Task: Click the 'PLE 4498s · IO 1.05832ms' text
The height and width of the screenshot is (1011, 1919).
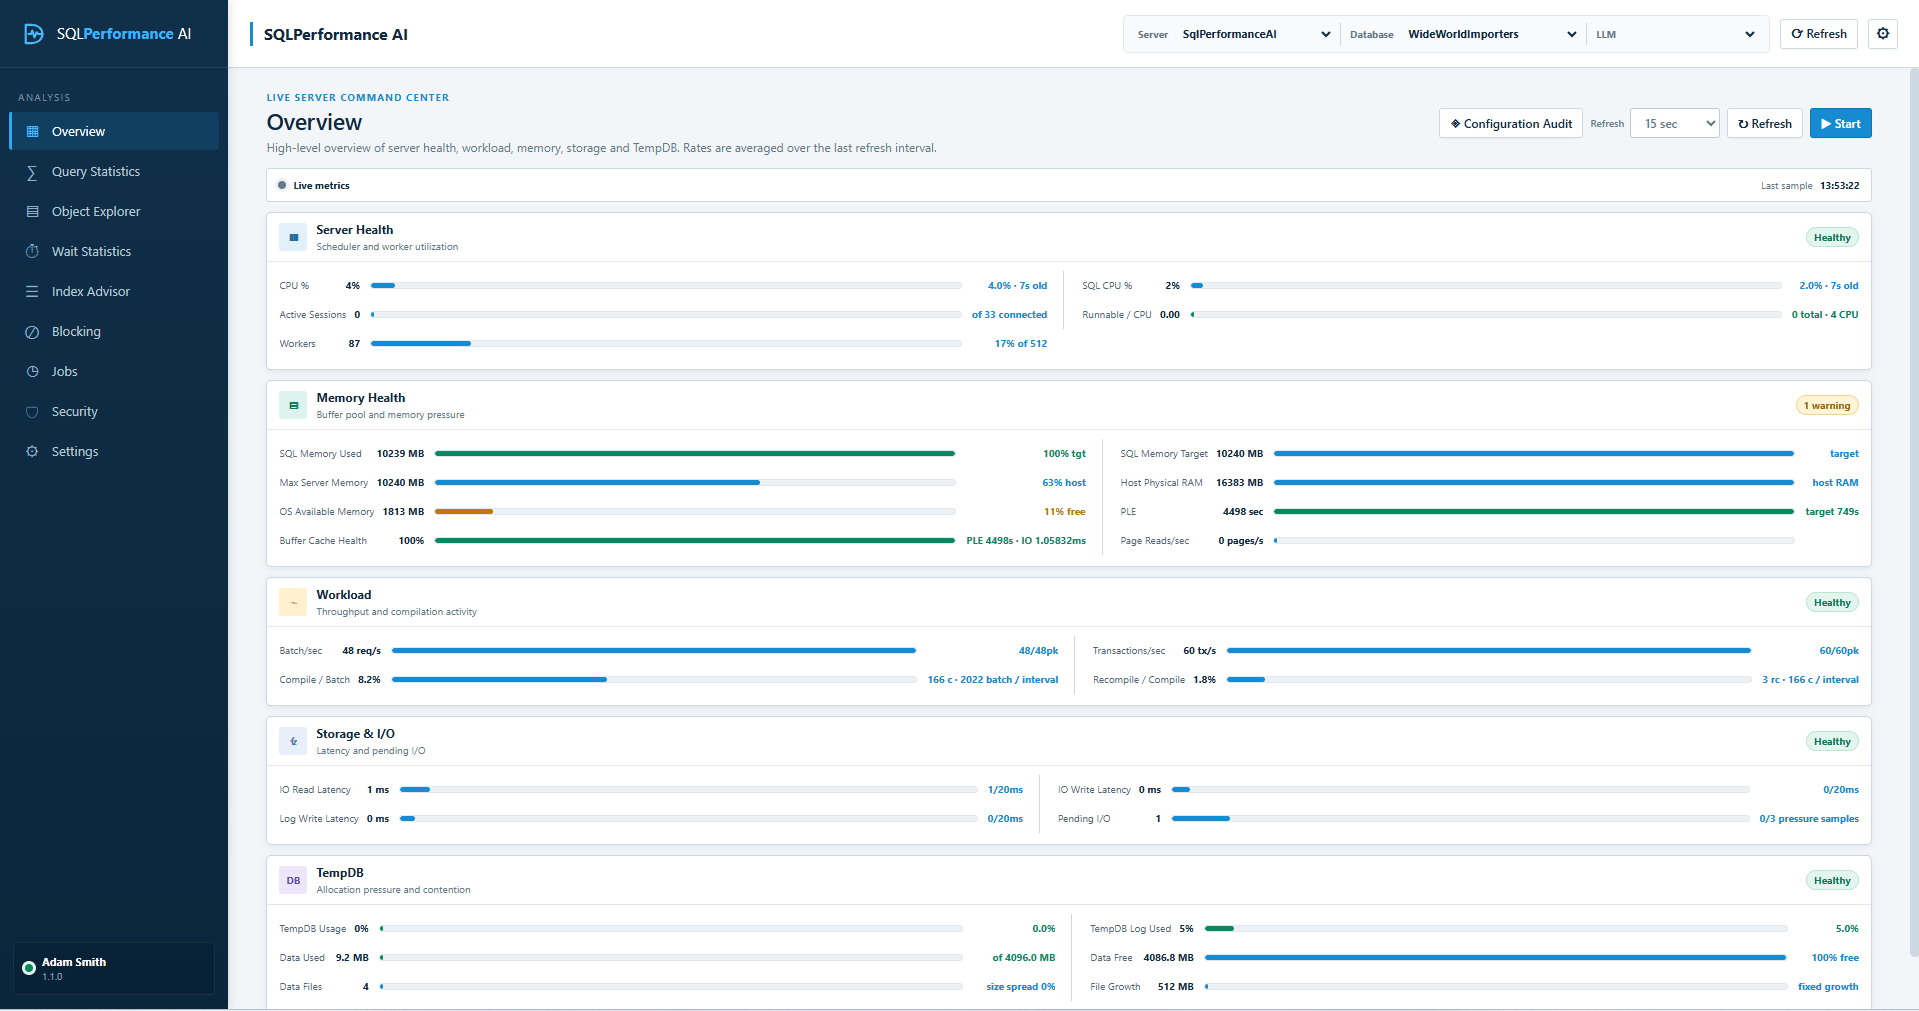Action: [x=1026, y=541]
